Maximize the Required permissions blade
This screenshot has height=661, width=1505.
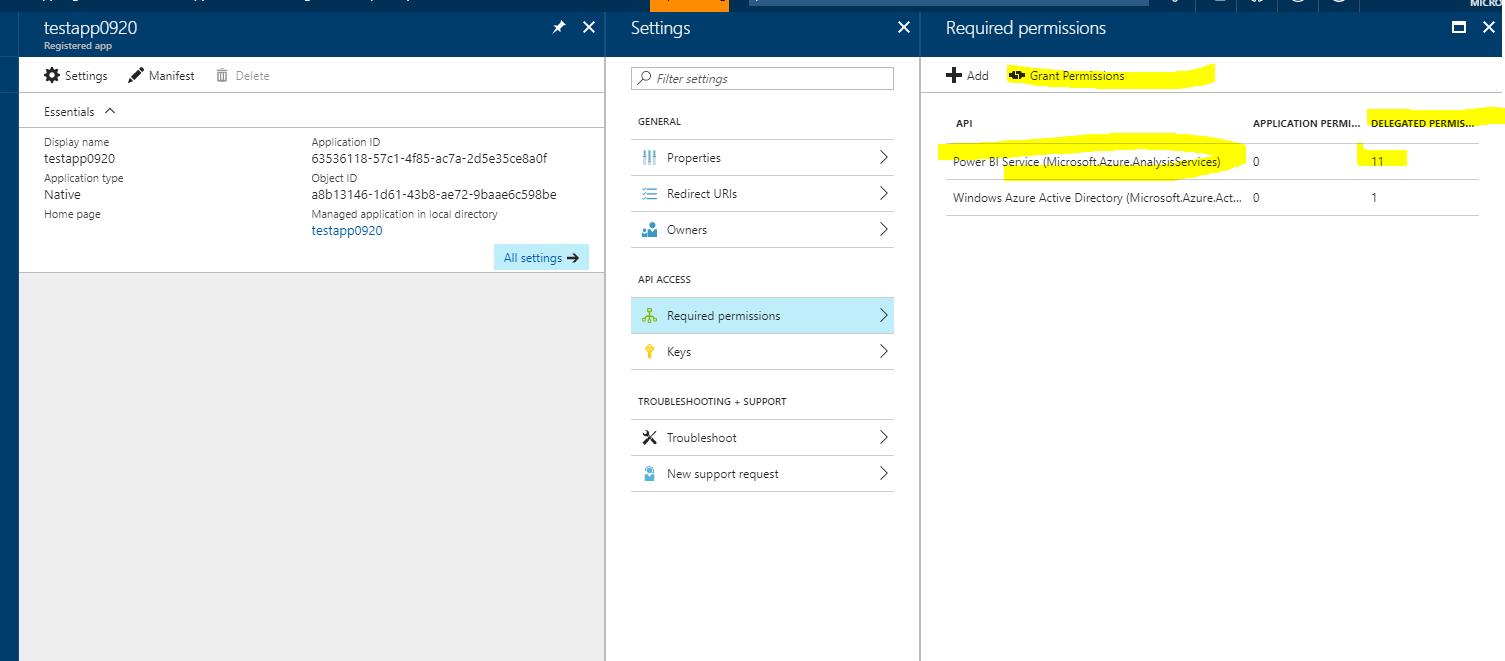coord(1459,28)
